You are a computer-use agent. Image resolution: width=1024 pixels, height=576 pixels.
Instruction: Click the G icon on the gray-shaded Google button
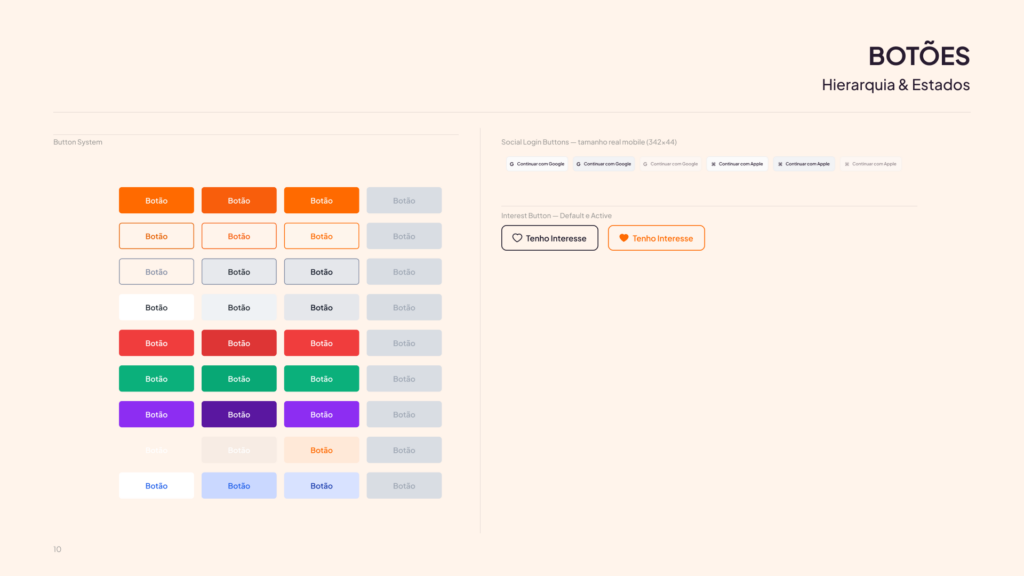tap(578, 164)
